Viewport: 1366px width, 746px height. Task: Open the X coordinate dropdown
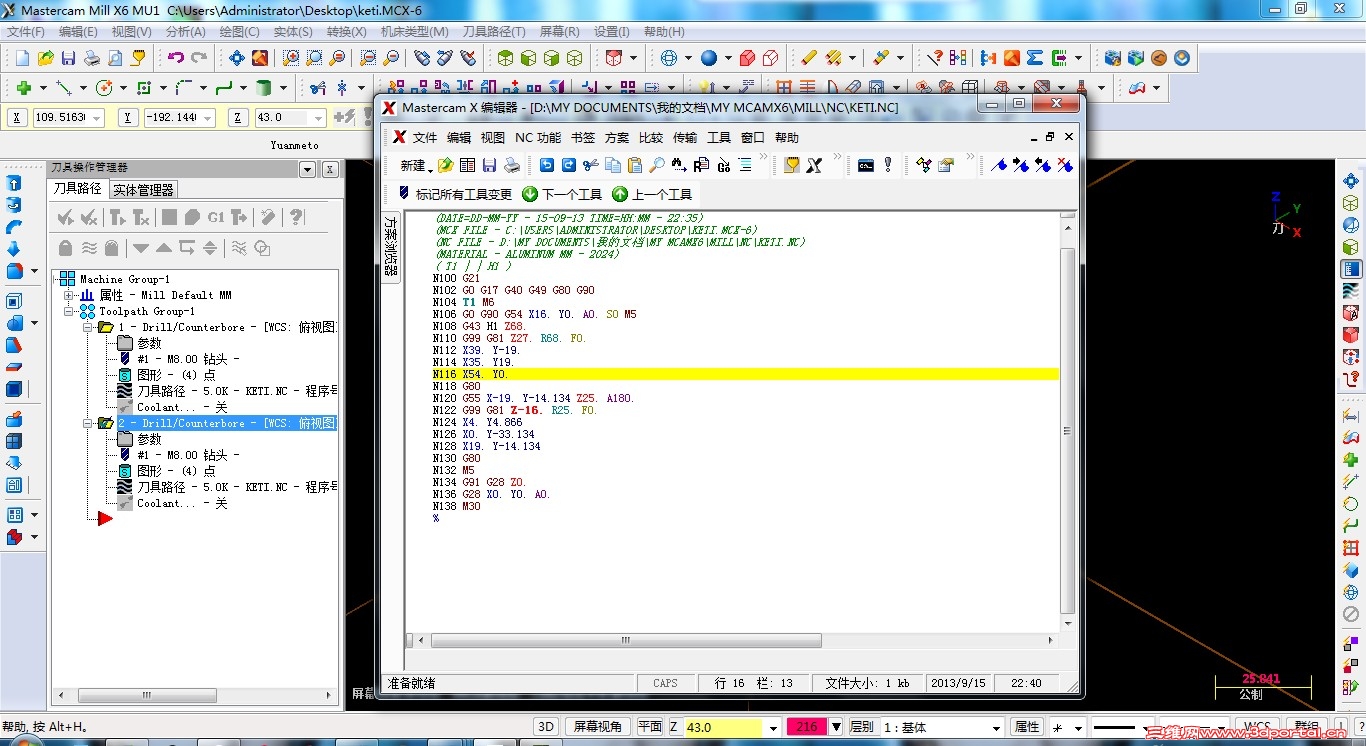97,118
